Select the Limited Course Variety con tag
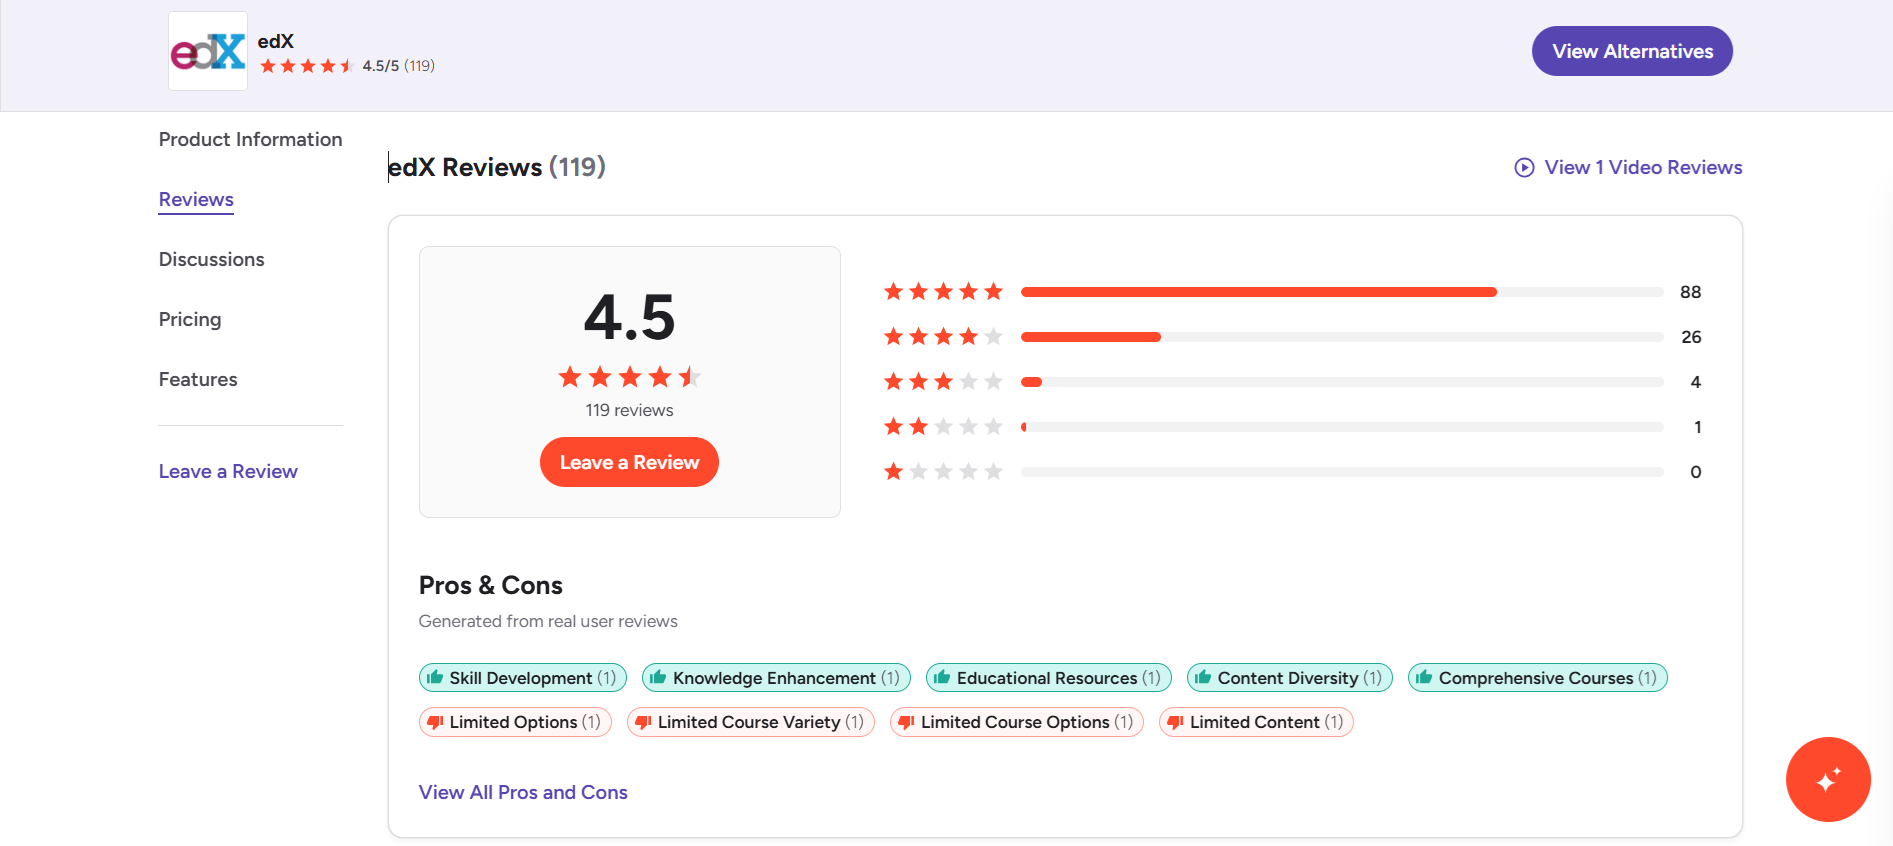 tap(751, 722)
